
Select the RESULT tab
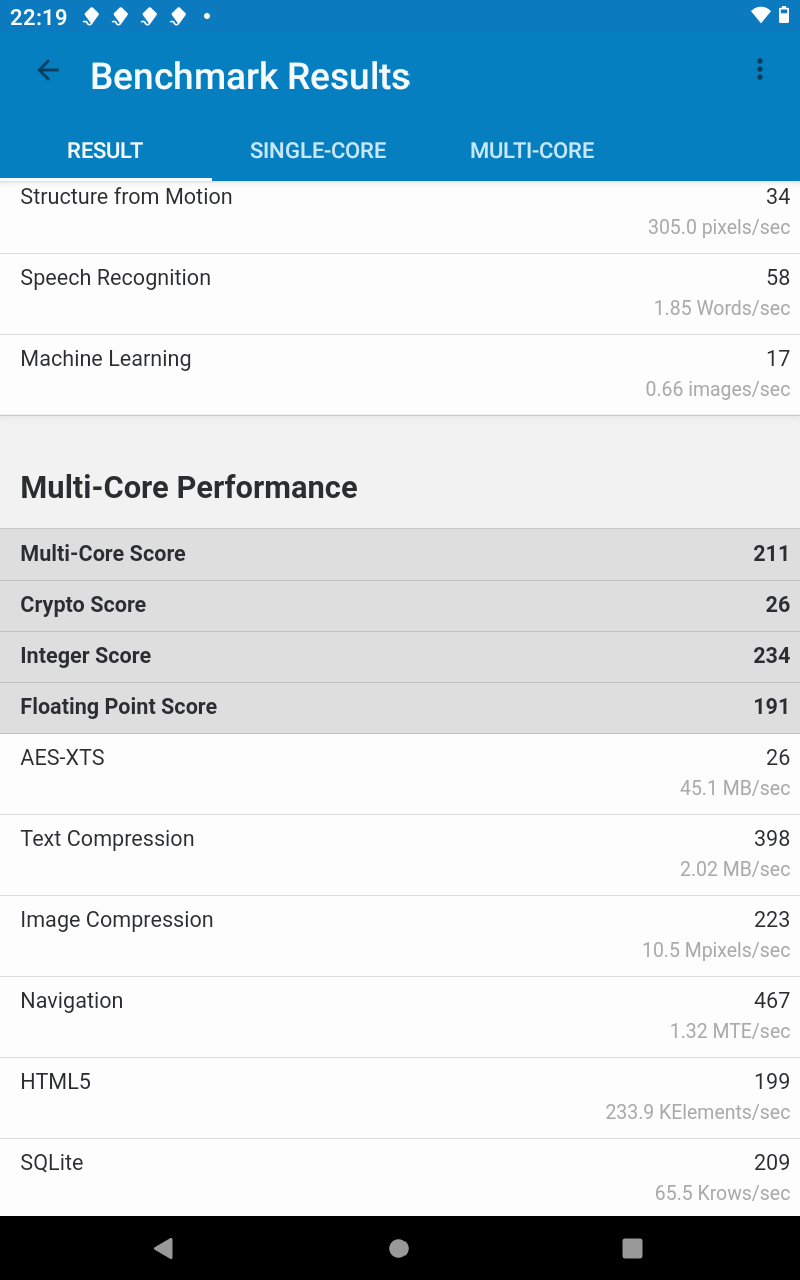tap(105, 151)
